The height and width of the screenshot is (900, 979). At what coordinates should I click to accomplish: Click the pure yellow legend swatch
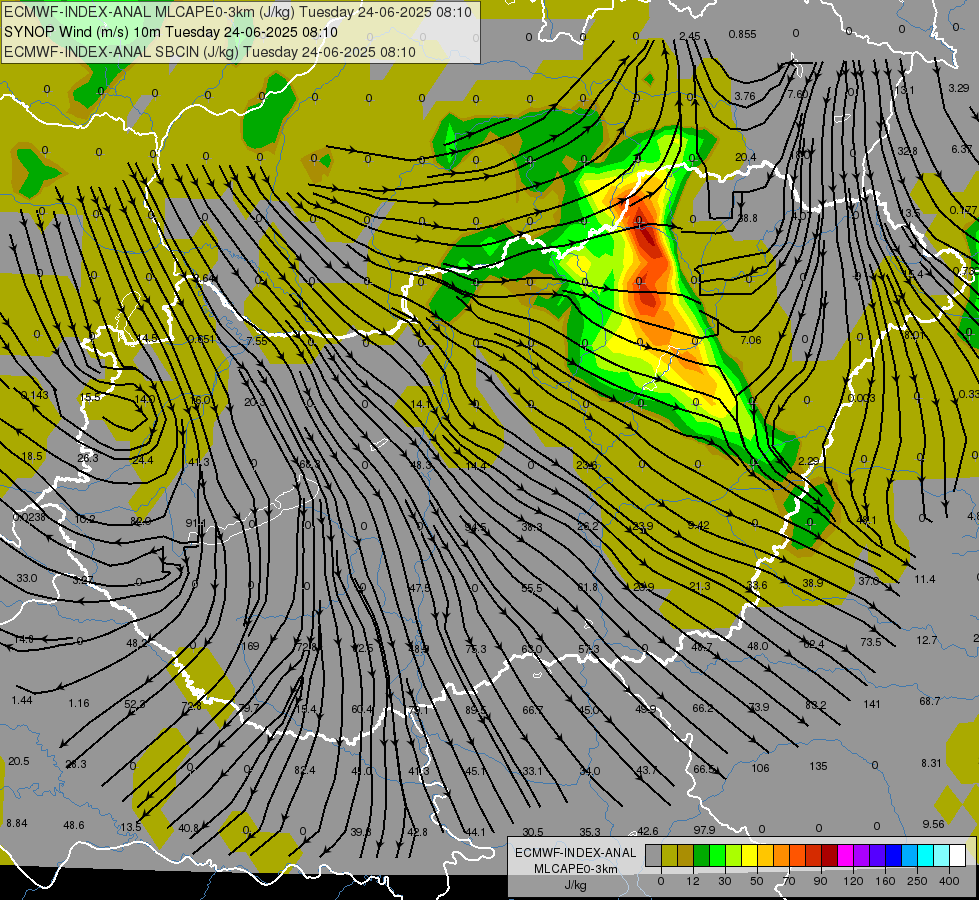point(749,855)
